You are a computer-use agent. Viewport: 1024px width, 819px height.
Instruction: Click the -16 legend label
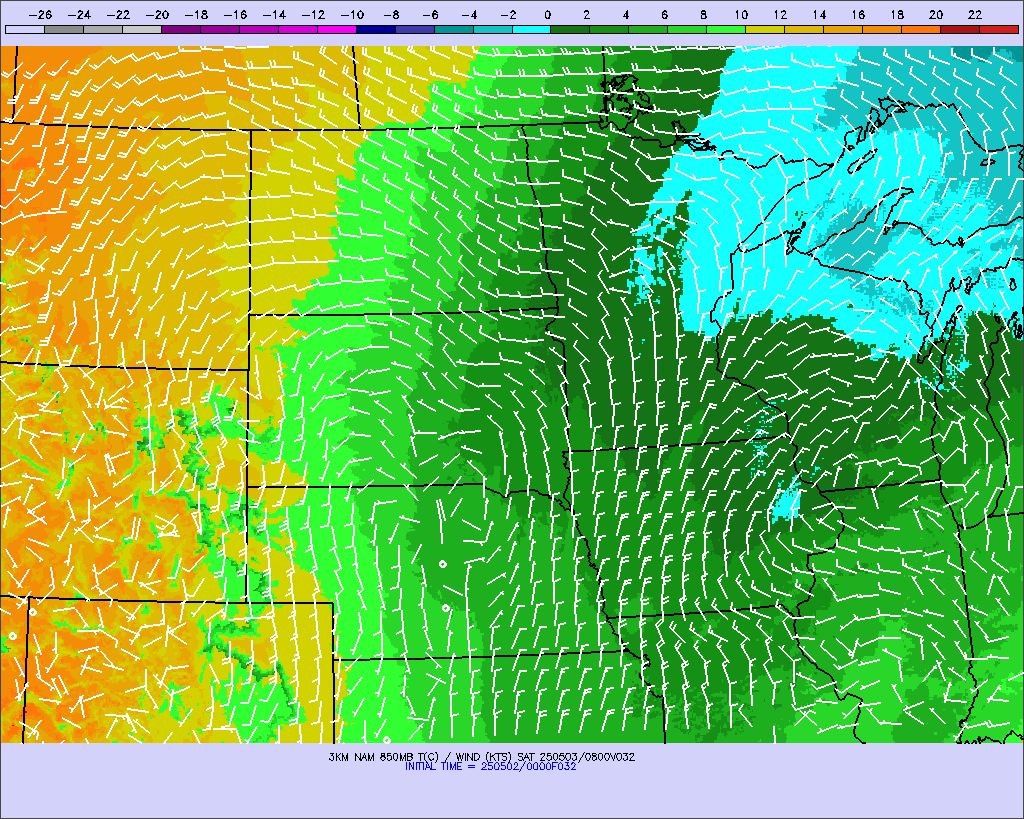[x=235, y=14]
